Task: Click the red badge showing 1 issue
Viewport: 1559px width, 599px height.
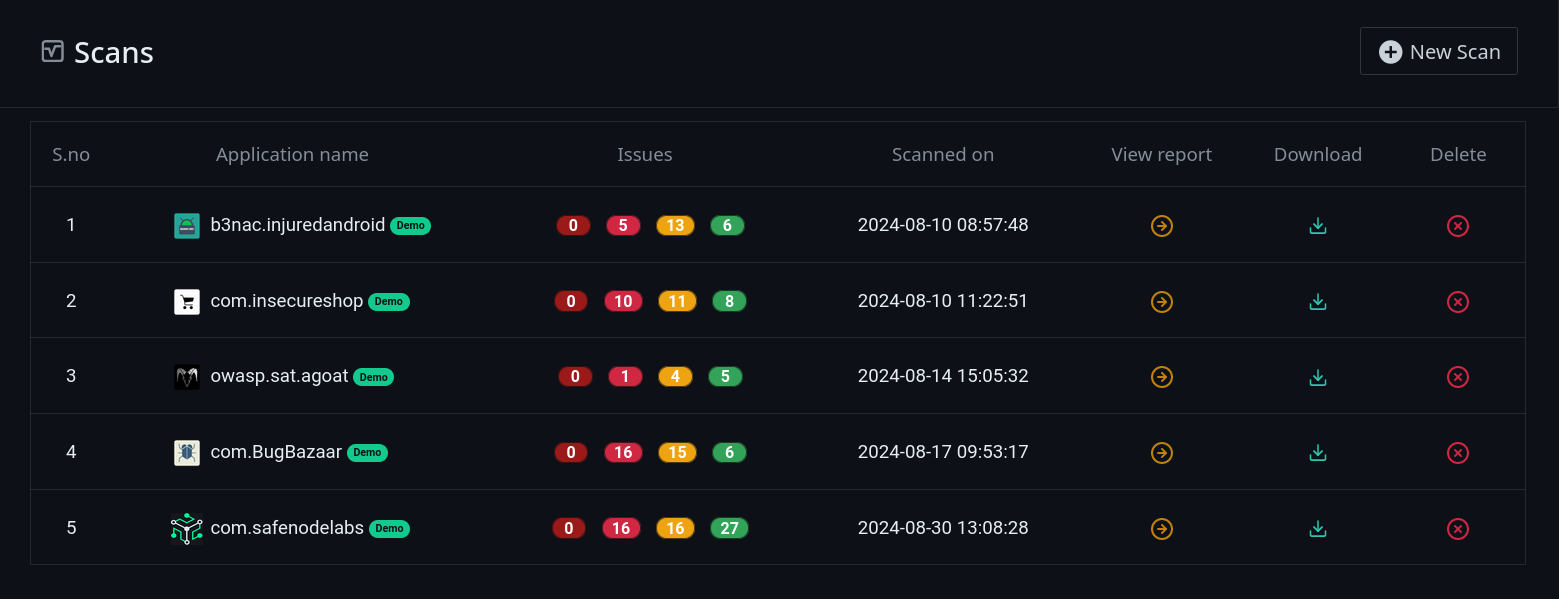Action: (625, 377)
